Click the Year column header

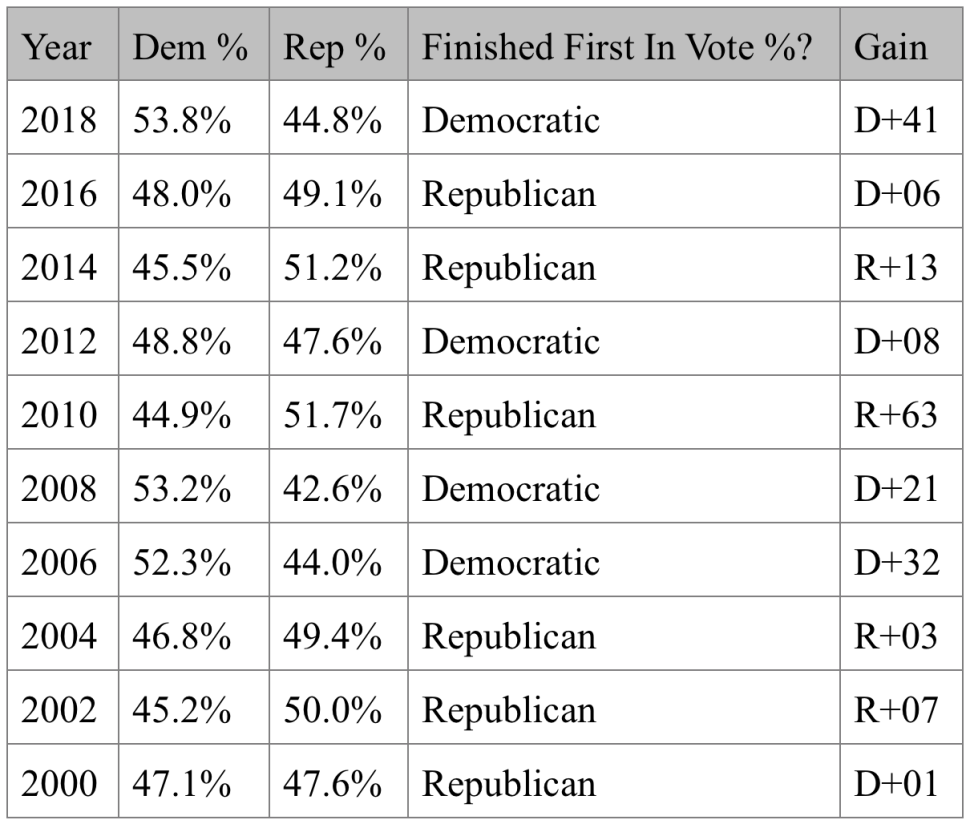click(63, 45)
